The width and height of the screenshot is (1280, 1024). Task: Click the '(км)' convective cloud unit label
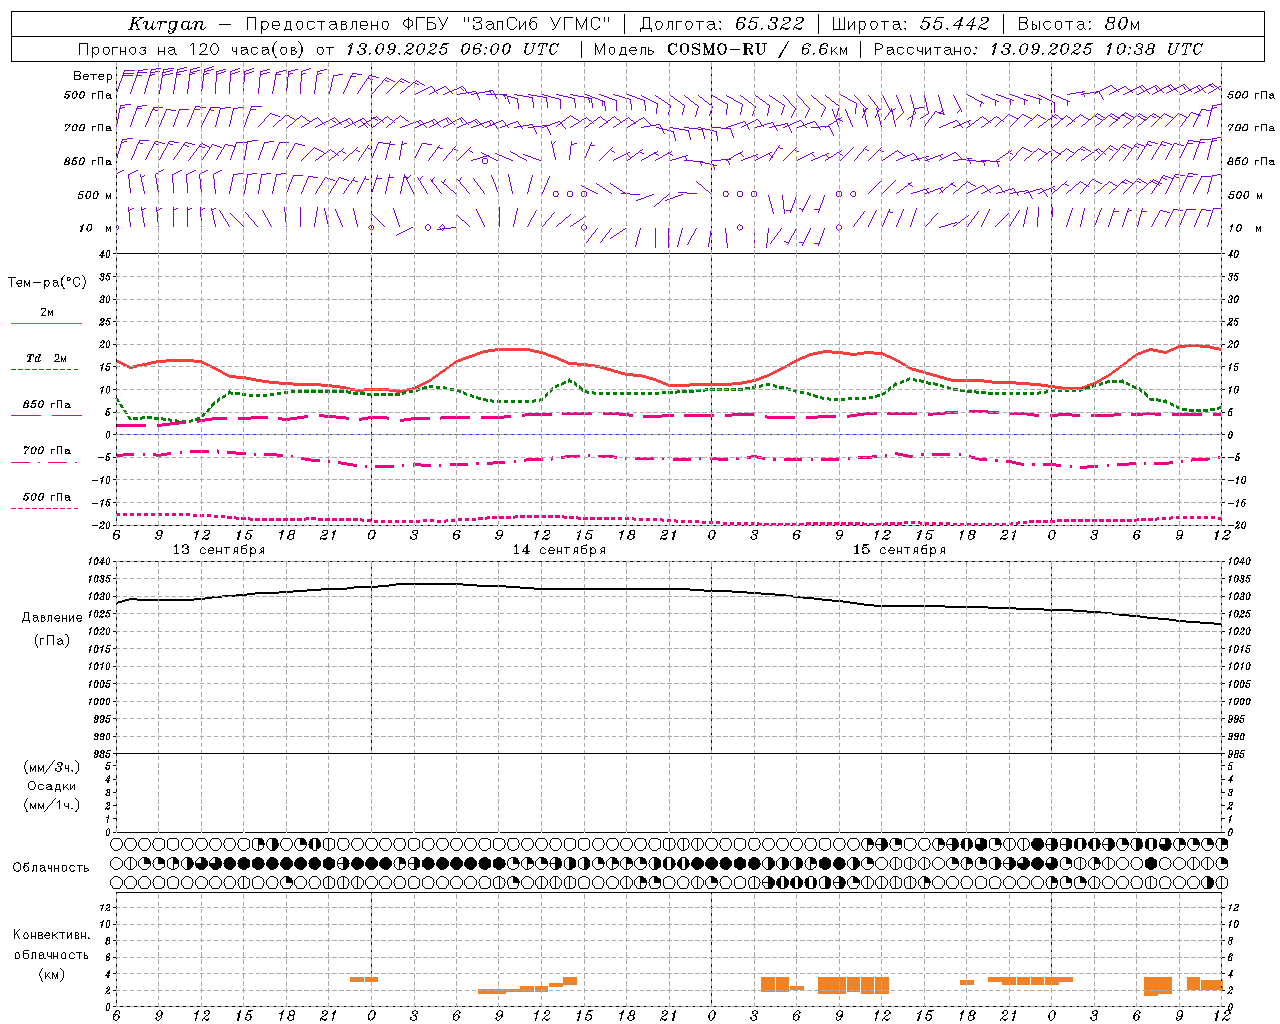tap(52, 974)
